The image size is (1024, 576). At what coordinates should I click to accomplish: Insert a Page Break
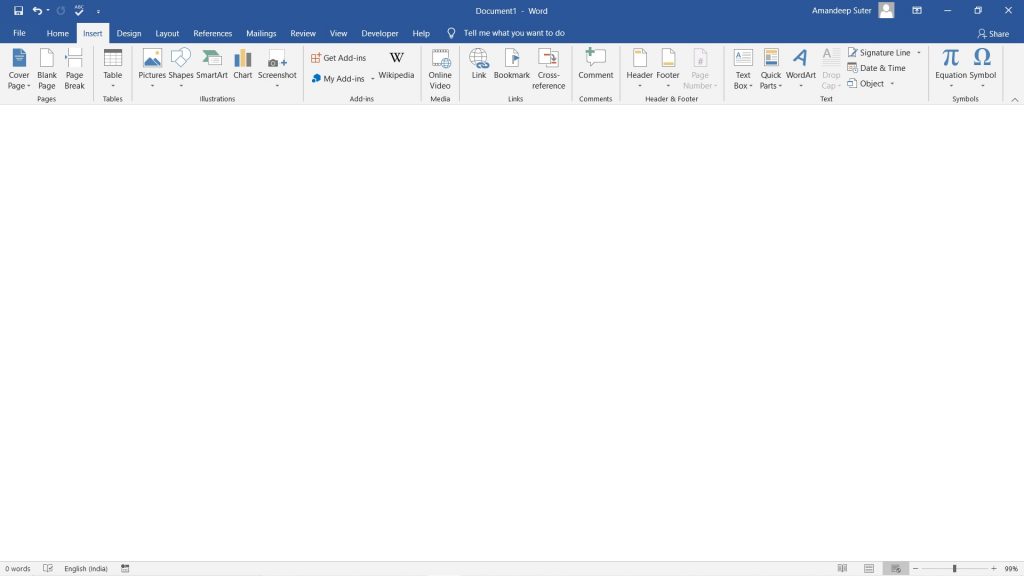coord(74,69)
